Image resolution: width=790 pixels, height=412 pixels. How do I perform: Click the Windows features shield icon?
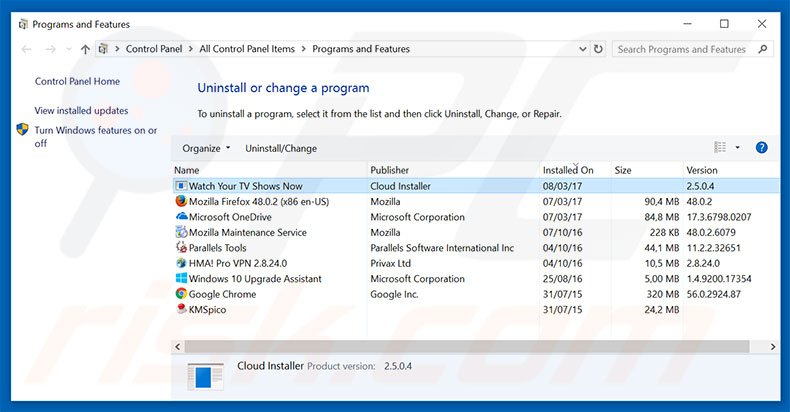point(23,129)
